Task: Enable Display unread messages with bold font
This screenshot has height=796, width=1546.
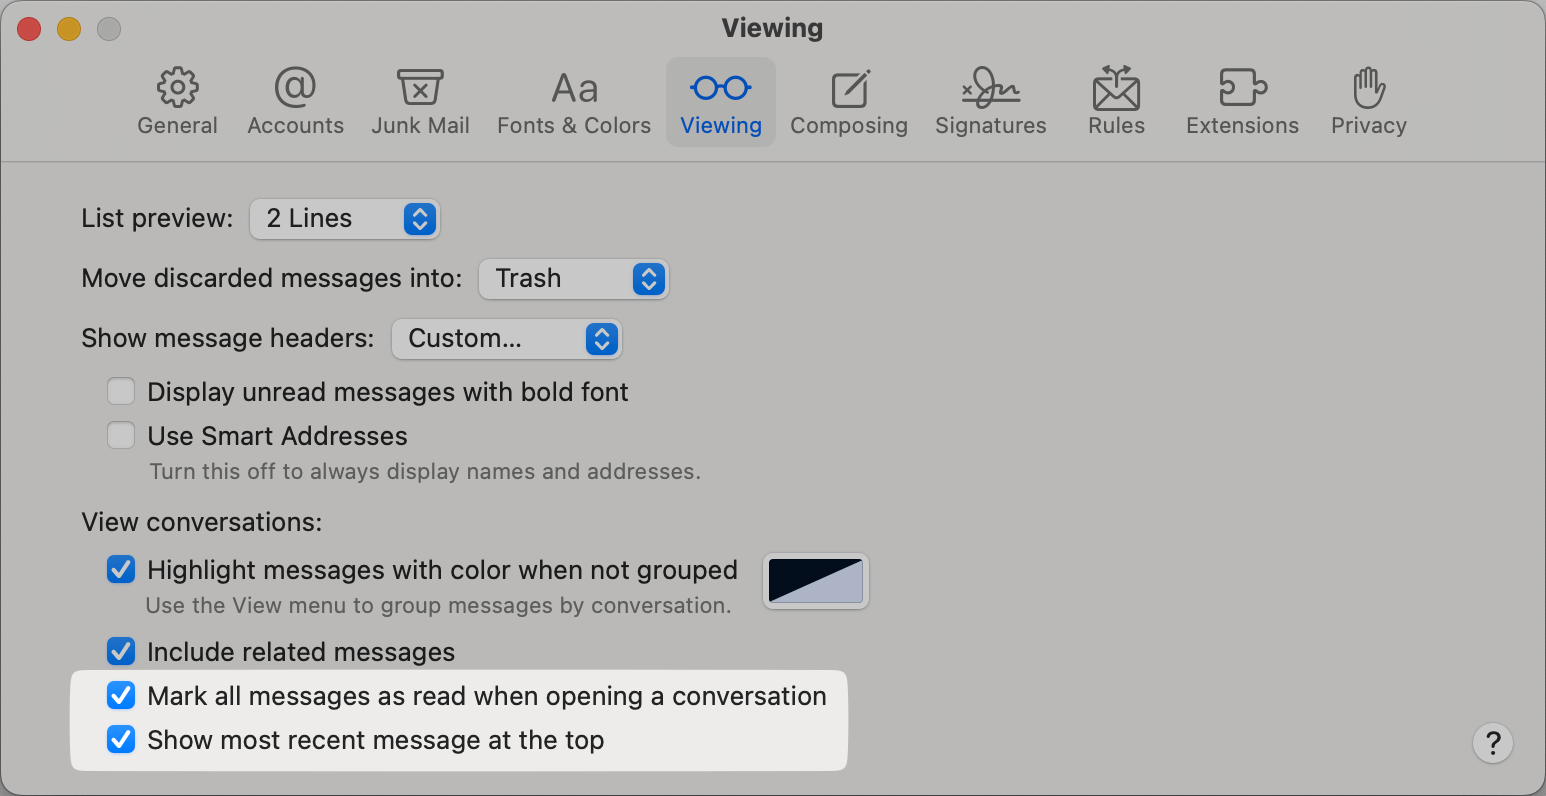Action: coord(121,392)
